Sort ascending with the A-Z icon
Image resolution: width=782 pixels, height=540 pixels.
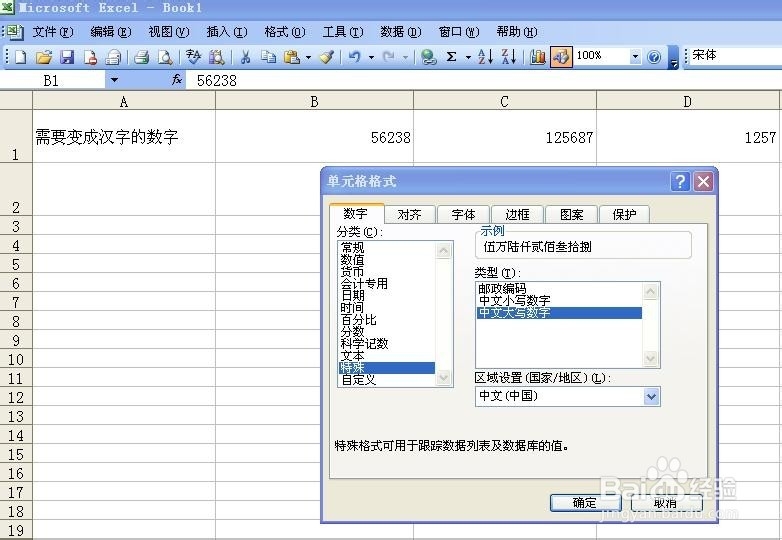point(485,57)
